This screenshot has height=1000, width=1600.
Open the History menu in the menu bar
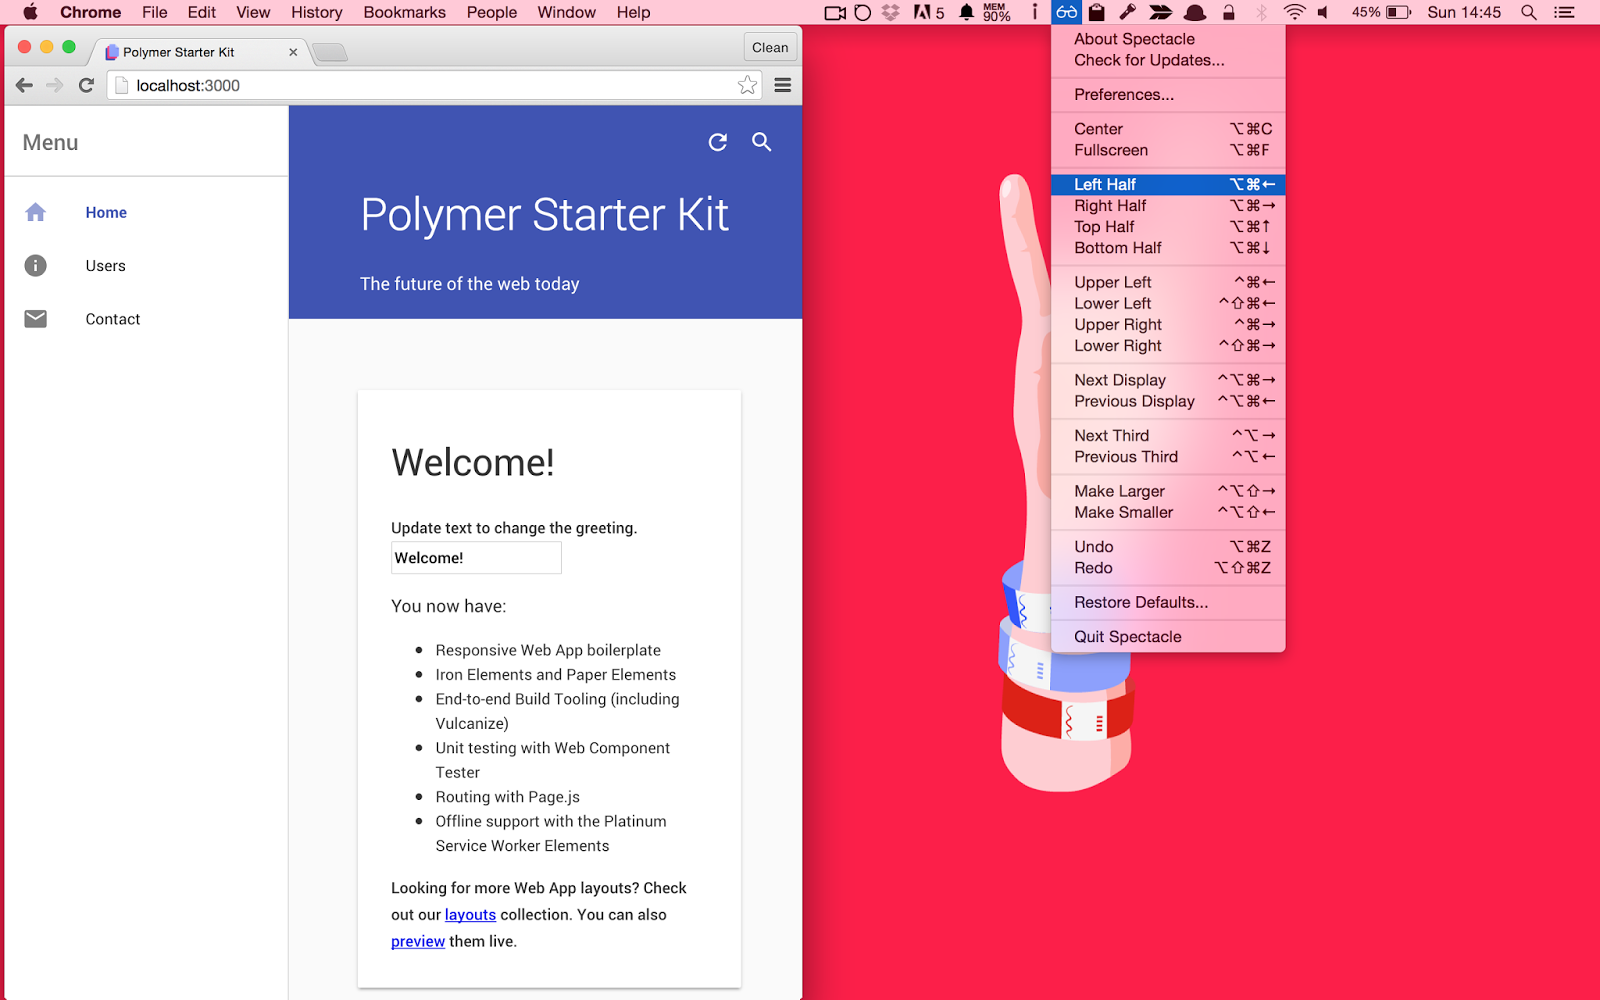(x=316, y=12)
